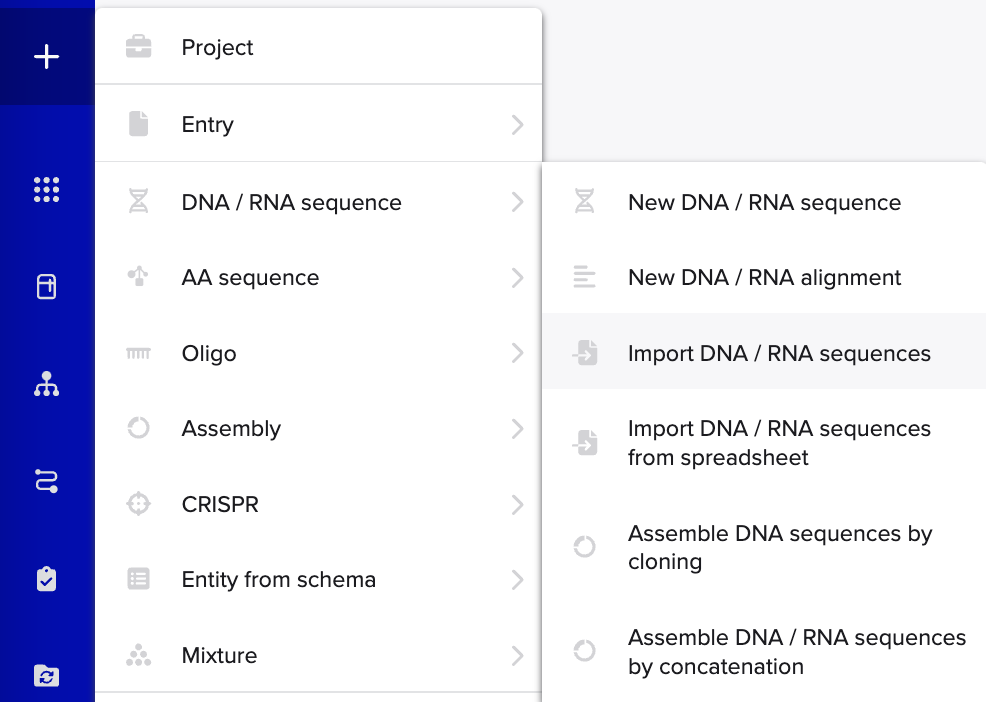
Task: Click the plus create button in sidebar
Action: [47, 57]
